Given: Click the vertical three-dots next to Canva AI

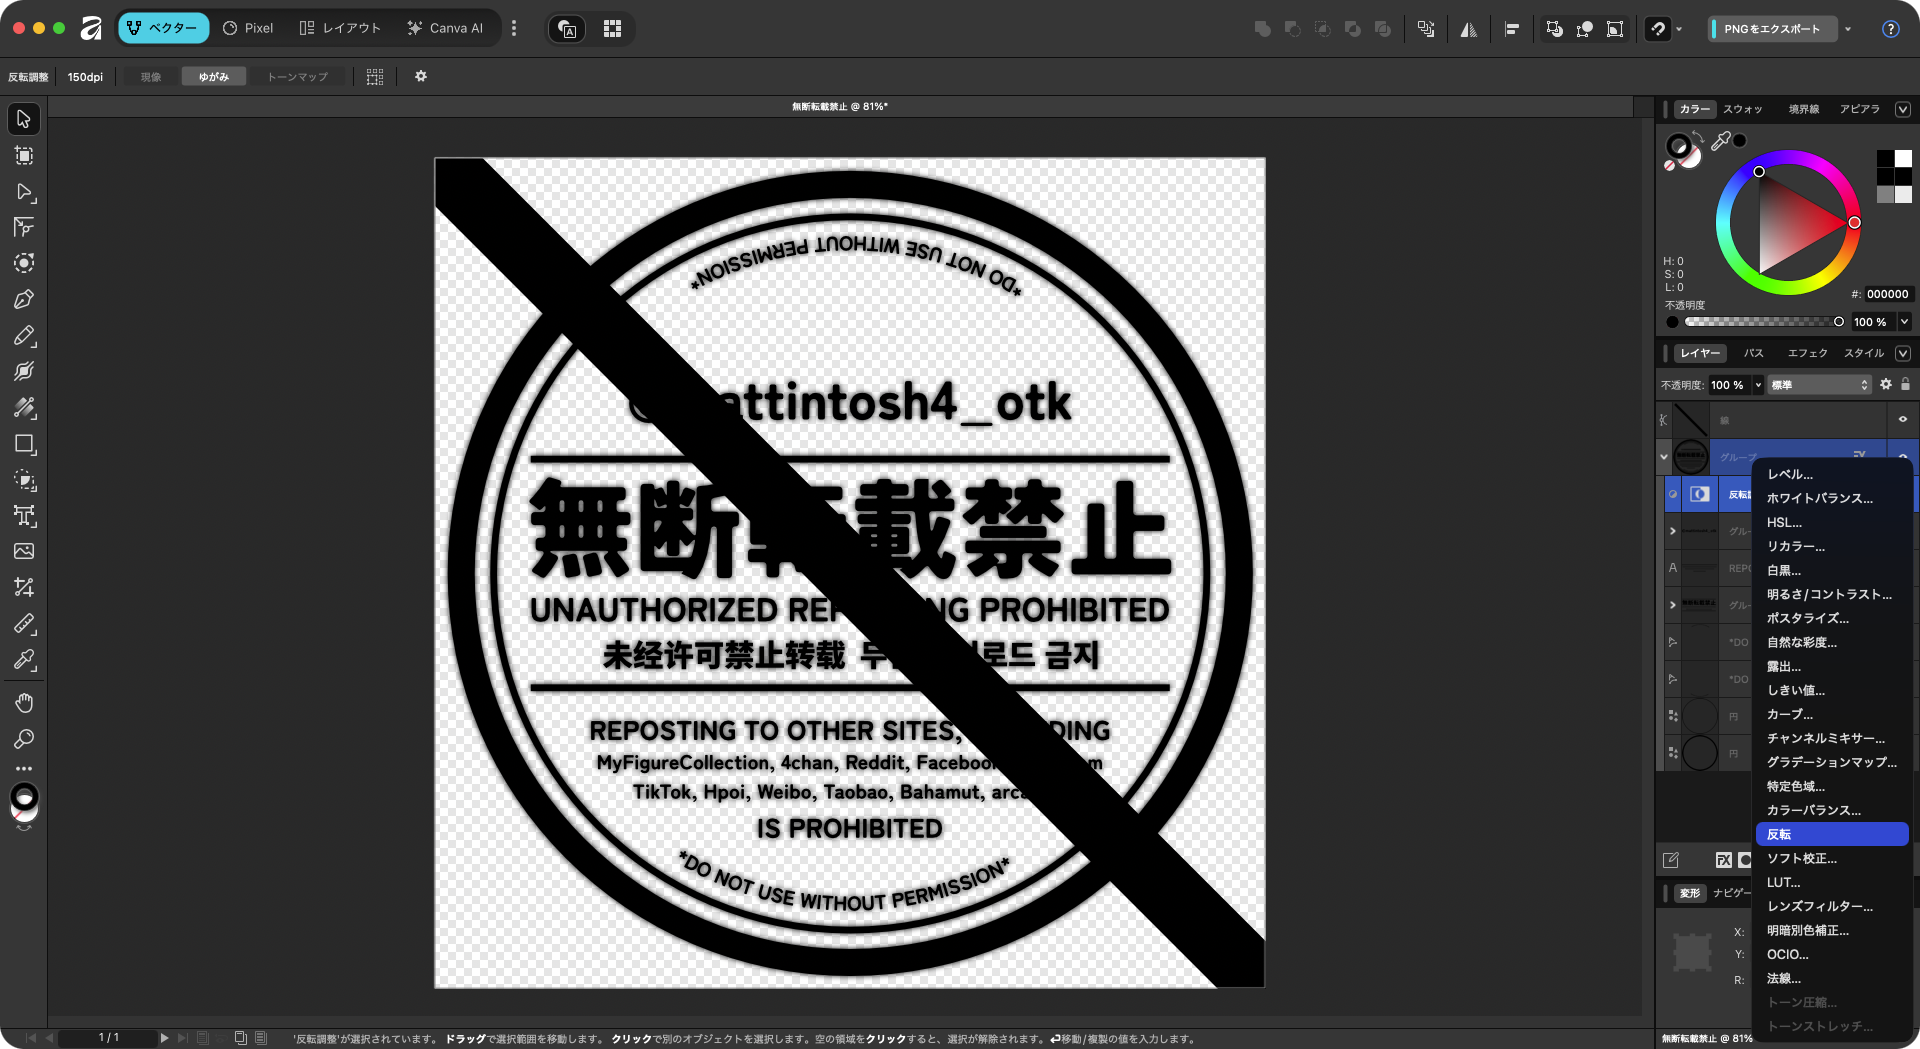Looking at the screenshot, I should 514,29.
